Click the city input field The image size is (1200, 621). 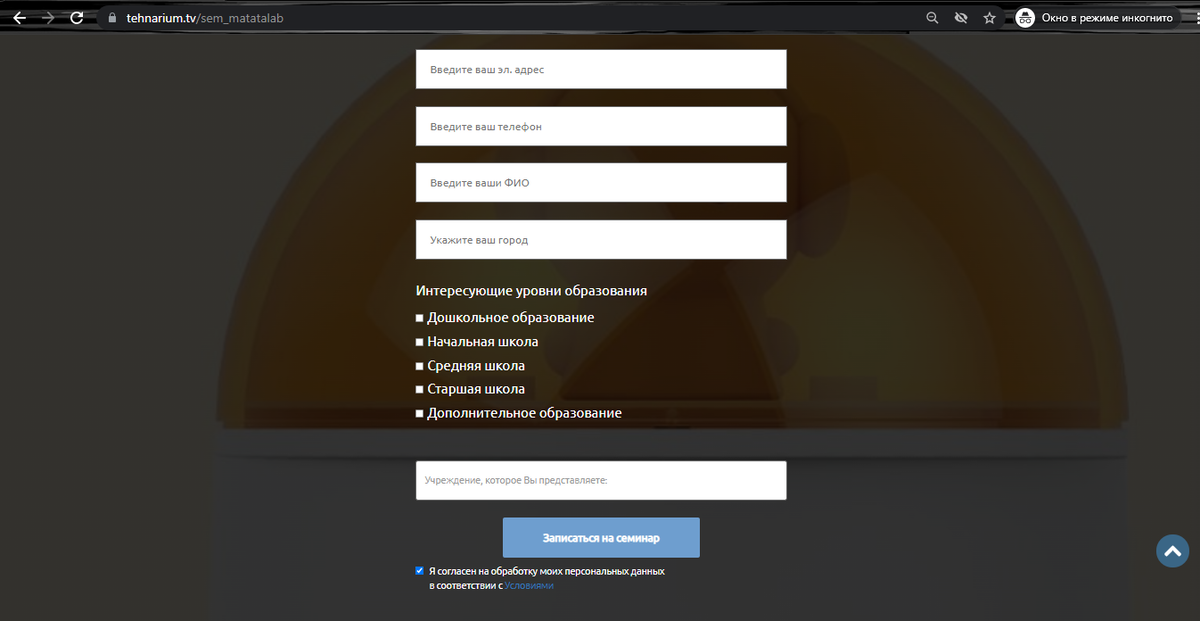coord(601,240)
